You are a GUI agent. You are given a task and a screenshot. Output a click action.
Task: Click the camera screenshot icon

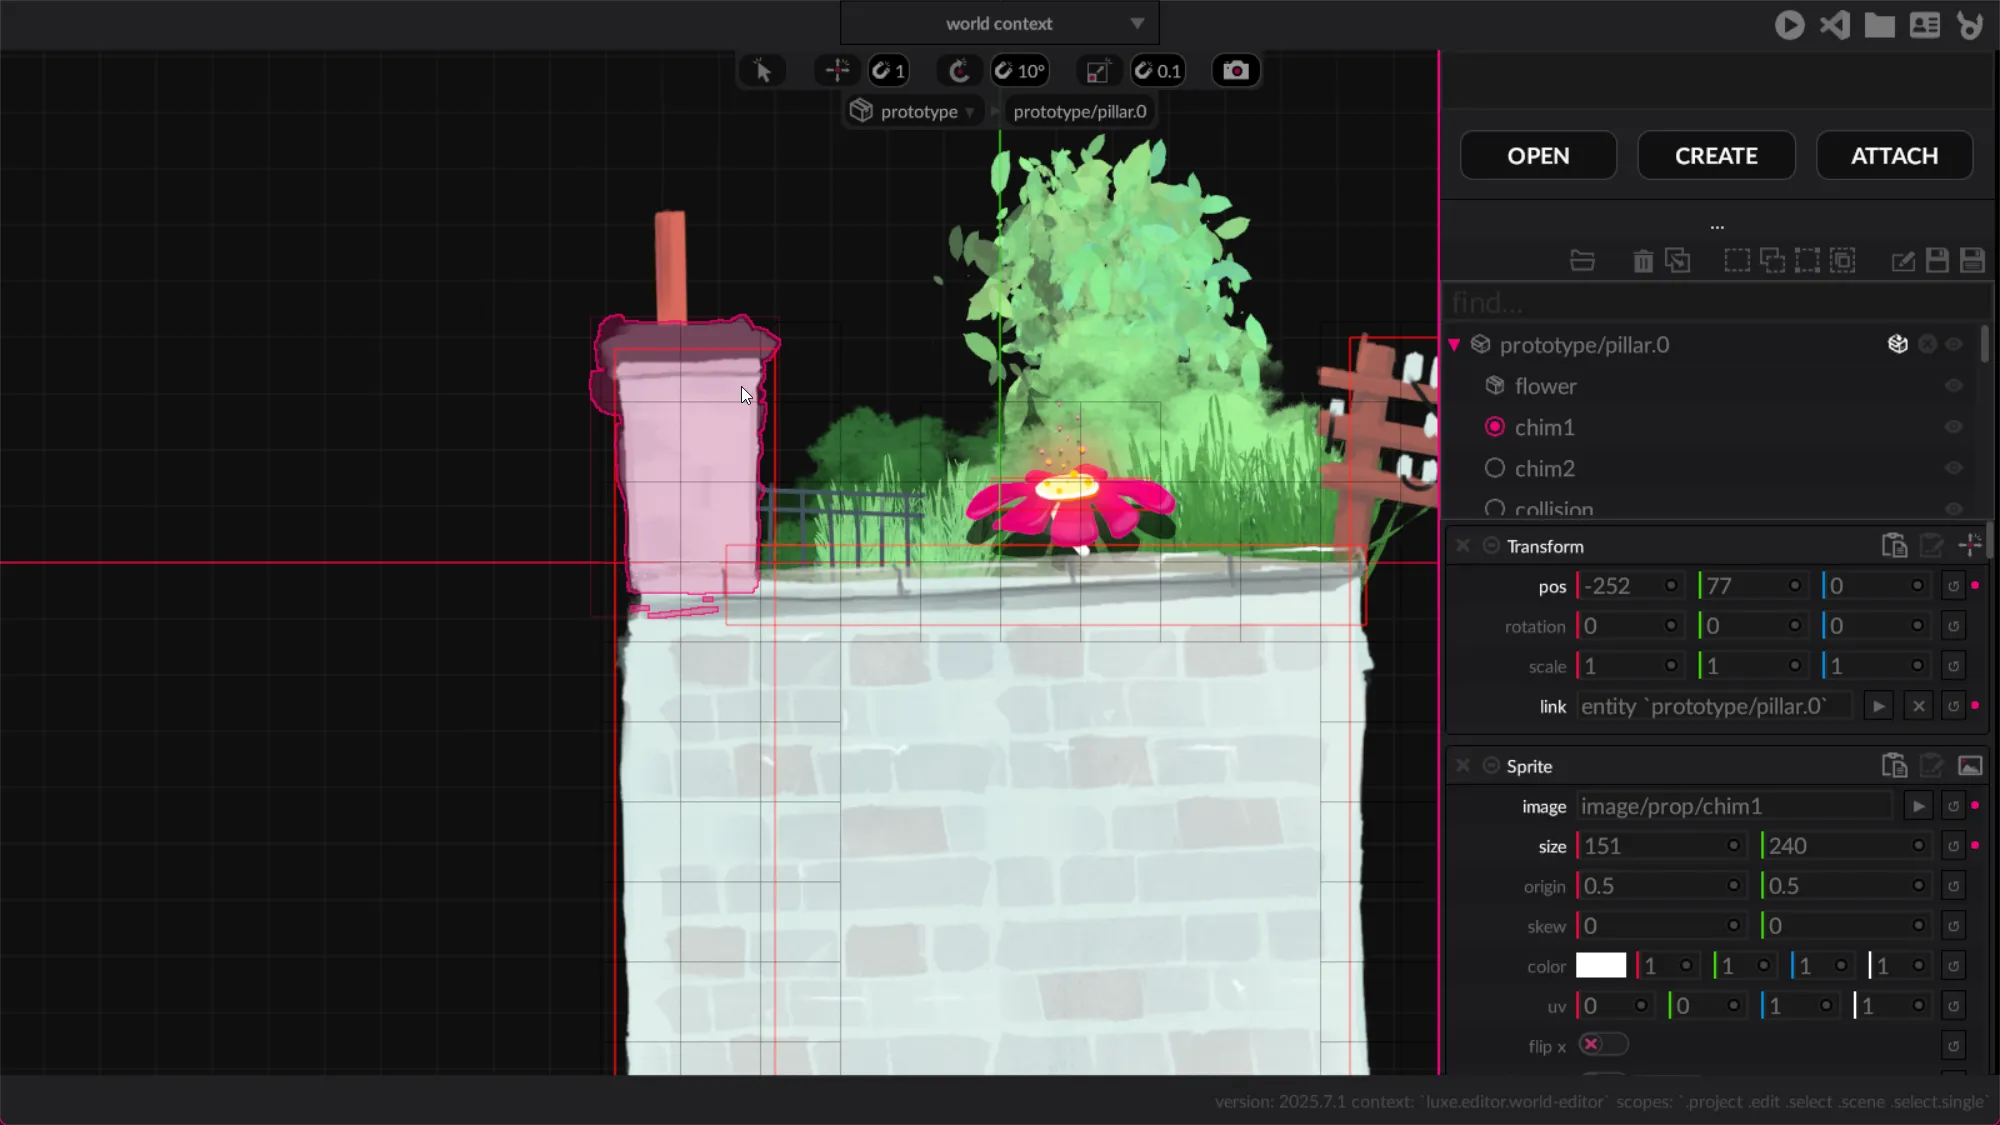pyautogui.click(x=1236, y=71)
